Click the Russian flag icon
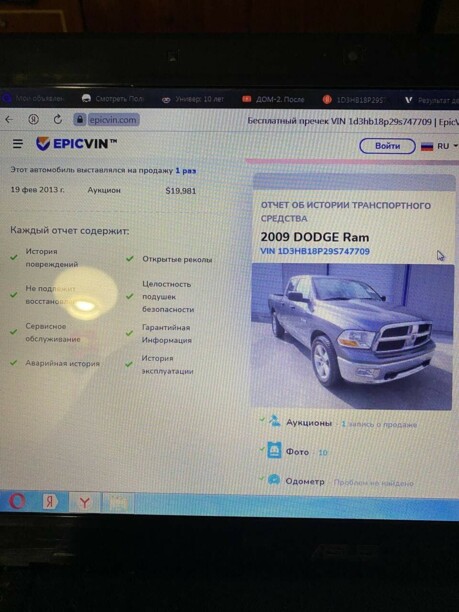Viewport: 459px width, 612px height. click(x=427, y=146)
